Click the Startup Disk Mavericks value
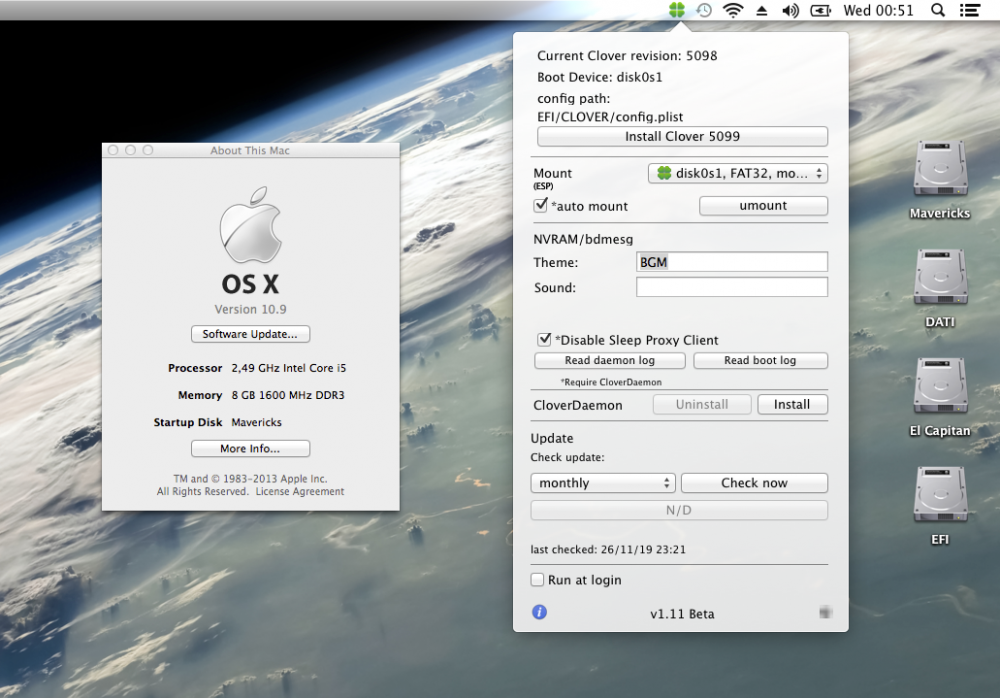The height and width of the screenshot is (698, 1000). point(256,422)
